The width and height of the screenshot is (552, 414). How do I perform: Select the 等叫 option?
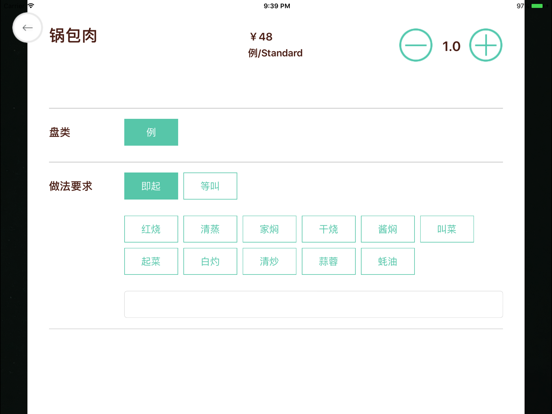(x=210, y=186)
